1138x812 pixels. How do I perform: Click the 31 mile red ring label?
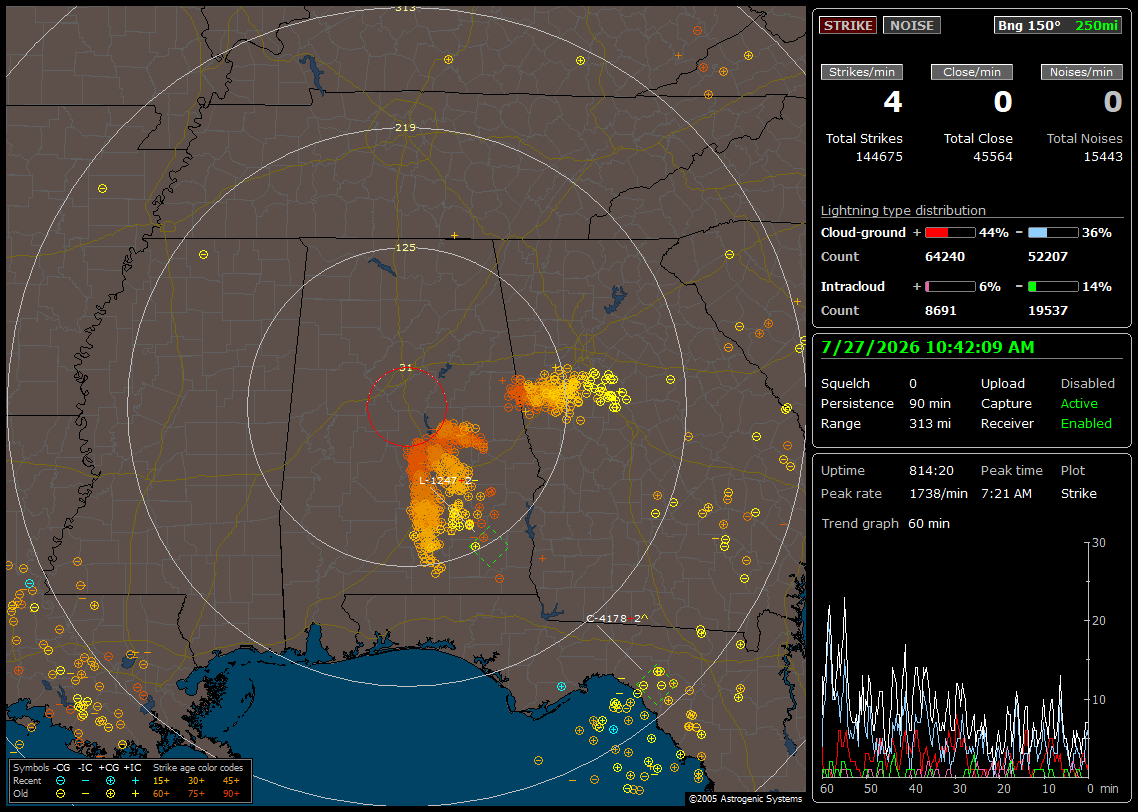click(x=406, y=367)
